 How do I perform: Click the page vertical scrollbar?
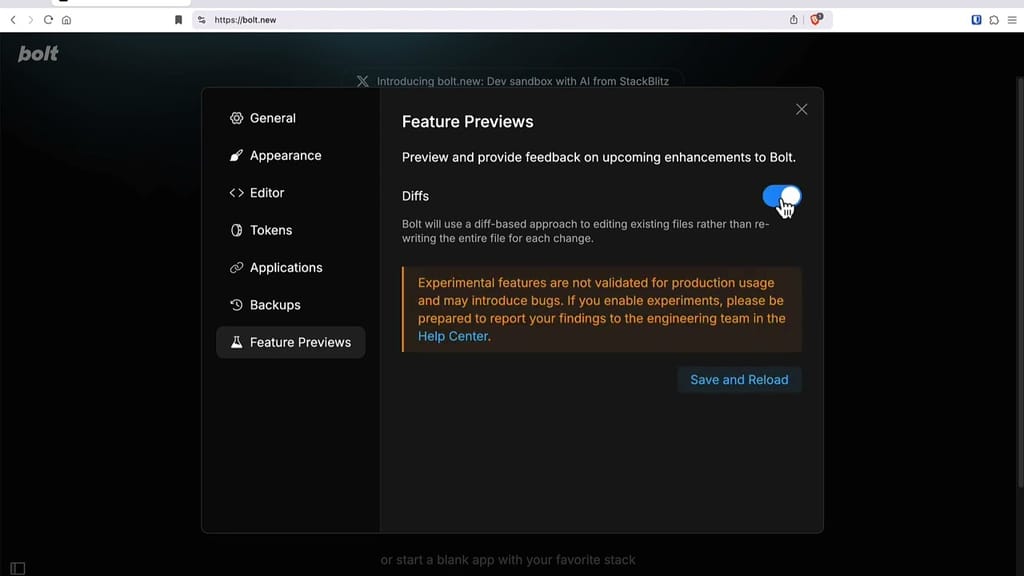[1020, 282]
